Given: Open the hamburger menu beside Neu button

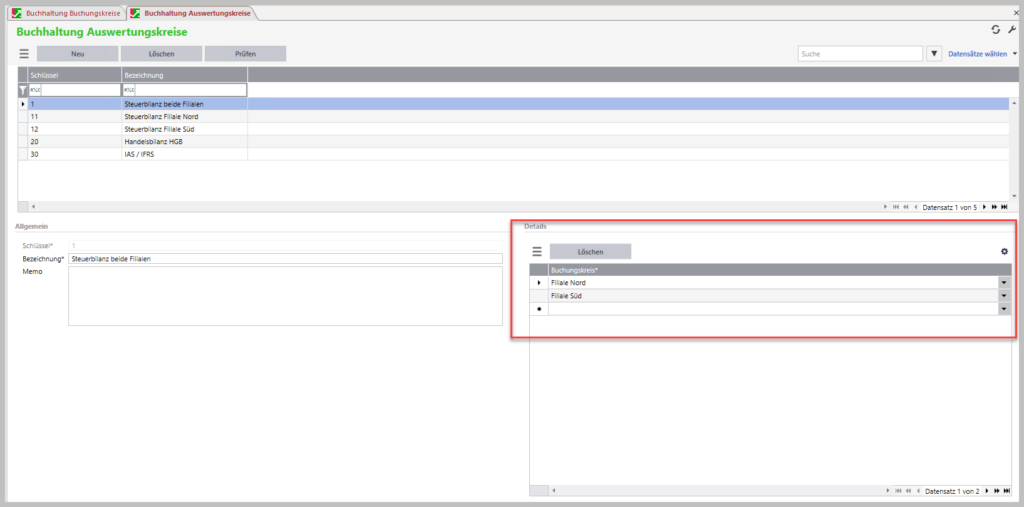Looking at the screenshot, I should click(24, 54).
